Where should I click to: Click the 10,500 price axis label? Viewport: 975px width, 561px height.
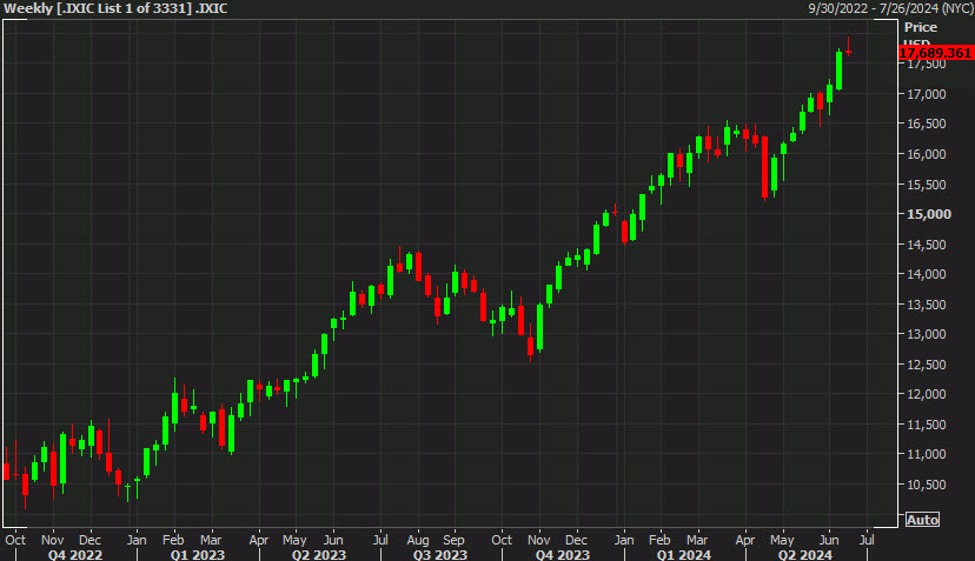coord(926,484)
